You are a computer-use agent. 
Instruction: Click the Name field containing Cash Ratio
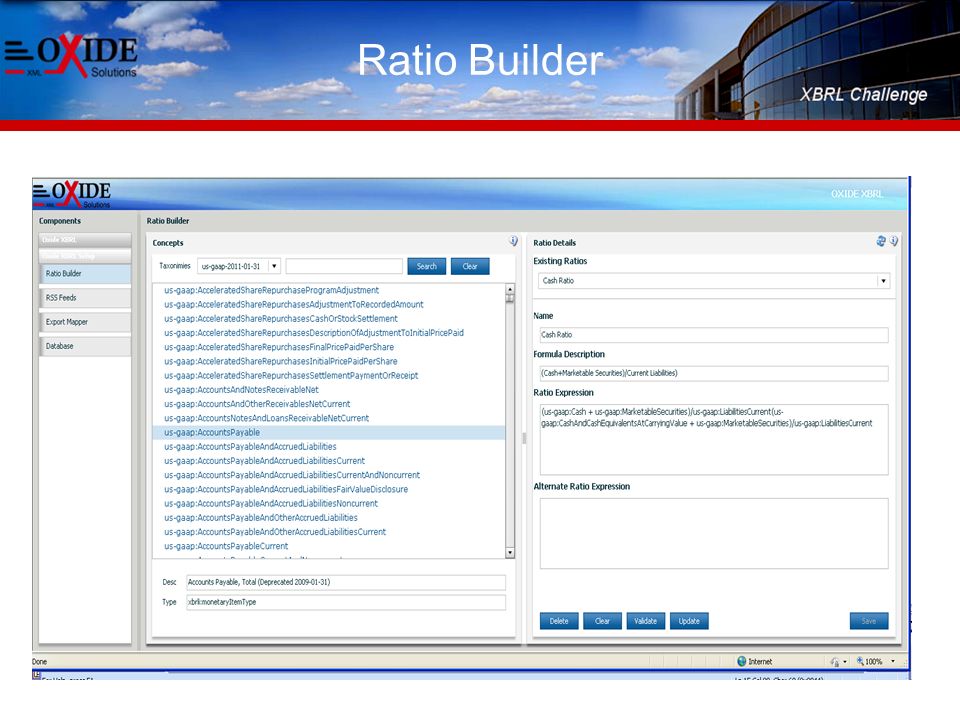pos(714,335)
